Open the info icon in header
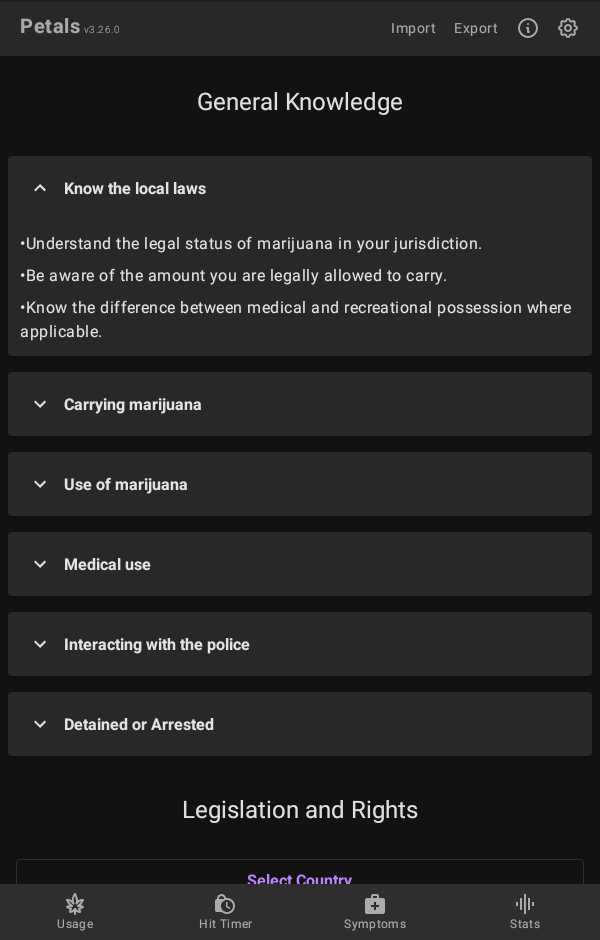Viewport: 600px width, 940px height. pos(528,28)
